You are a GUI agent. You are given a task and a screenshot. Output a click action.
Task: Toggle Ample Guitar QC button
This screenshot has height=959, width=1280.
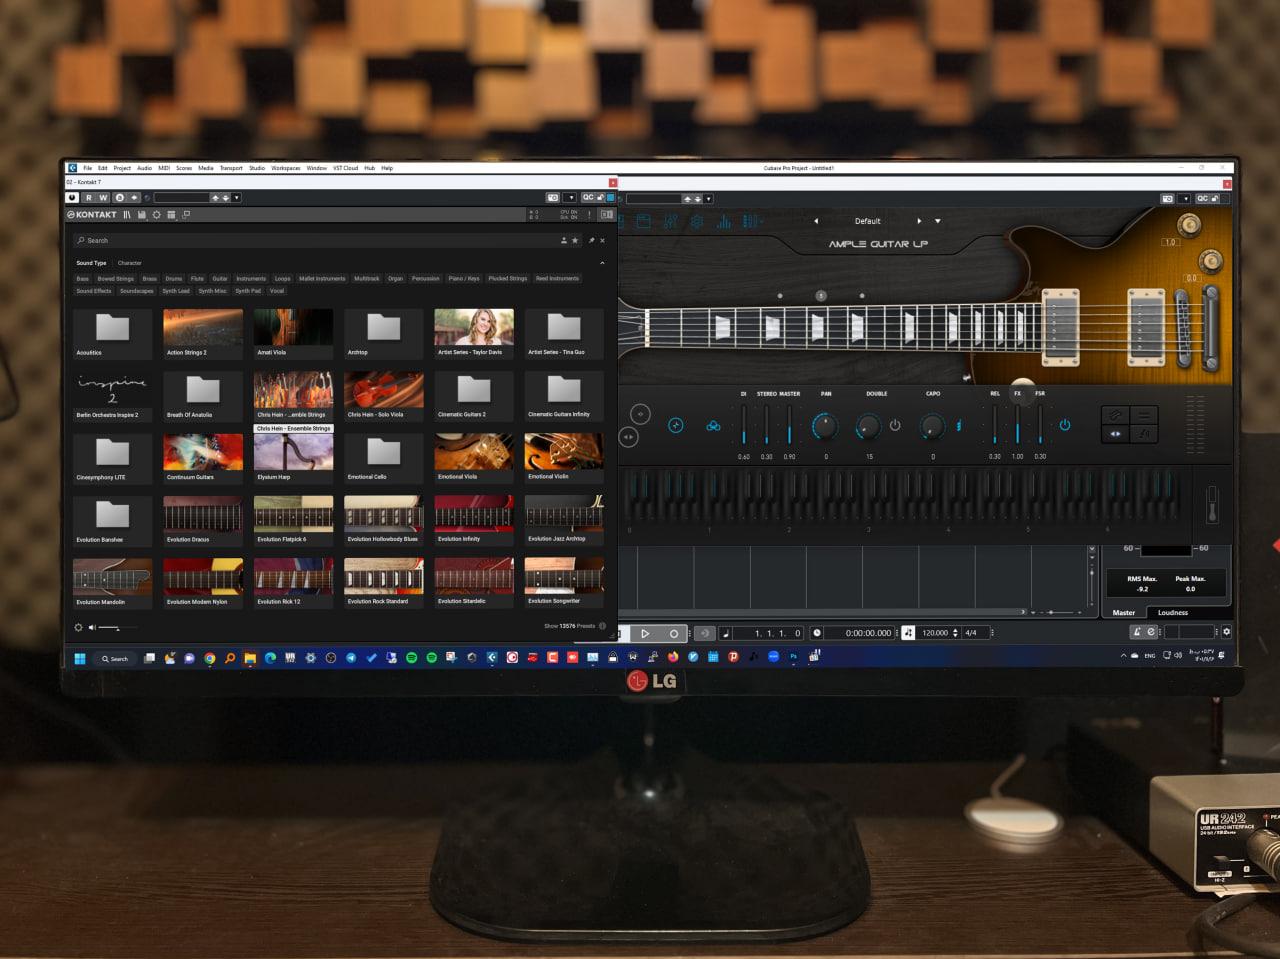[1203, 198]
